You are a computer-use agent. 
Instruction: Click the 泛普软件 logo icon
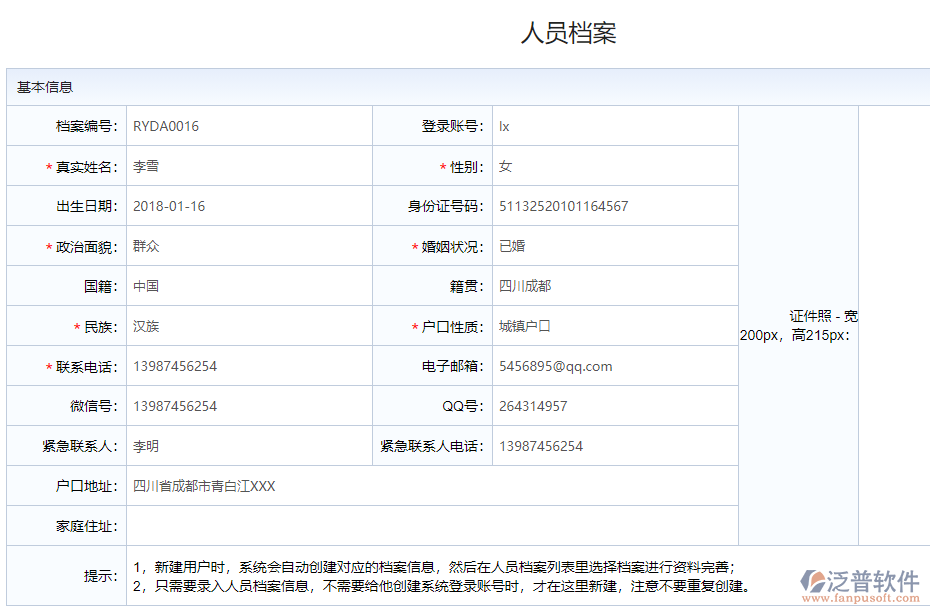coord(815,582)
